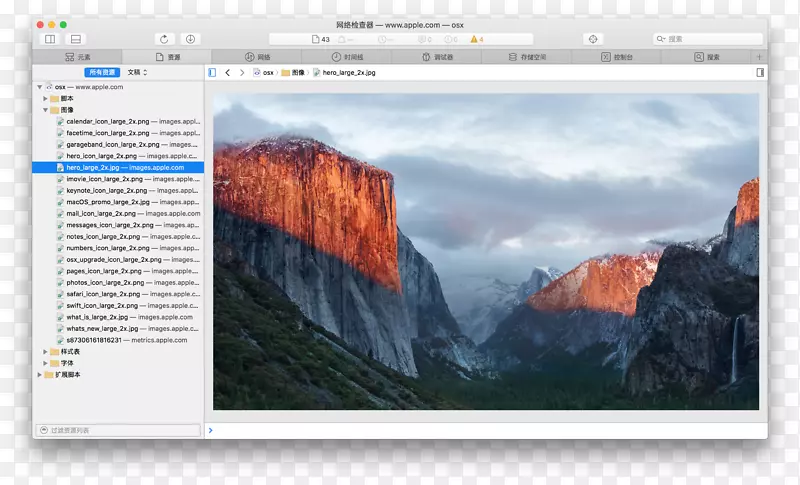Select osx_upgrade_icon_large_2x.png resource
The width and height of the screenshot is (800, 485).
click(x=118, y=260)
